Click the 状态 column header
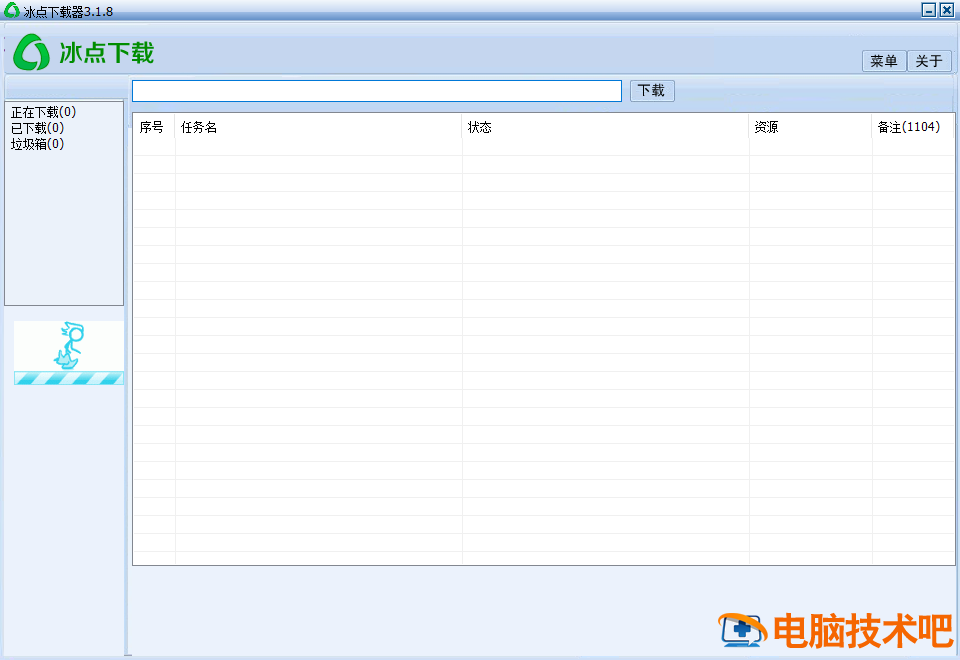The height and width of the screenshot is (660, 960). 605,127
